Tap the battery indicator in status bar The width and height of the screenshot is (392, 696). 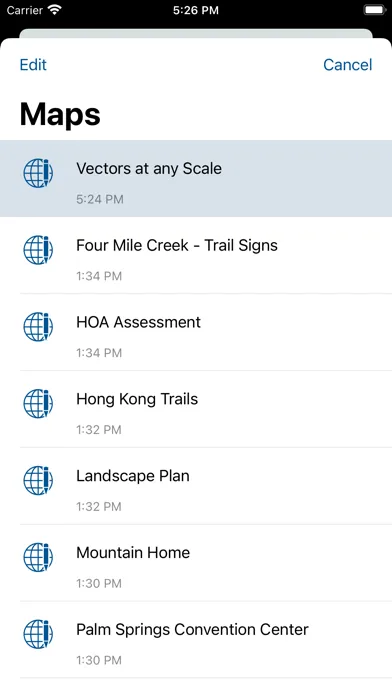tap(374, 10)
